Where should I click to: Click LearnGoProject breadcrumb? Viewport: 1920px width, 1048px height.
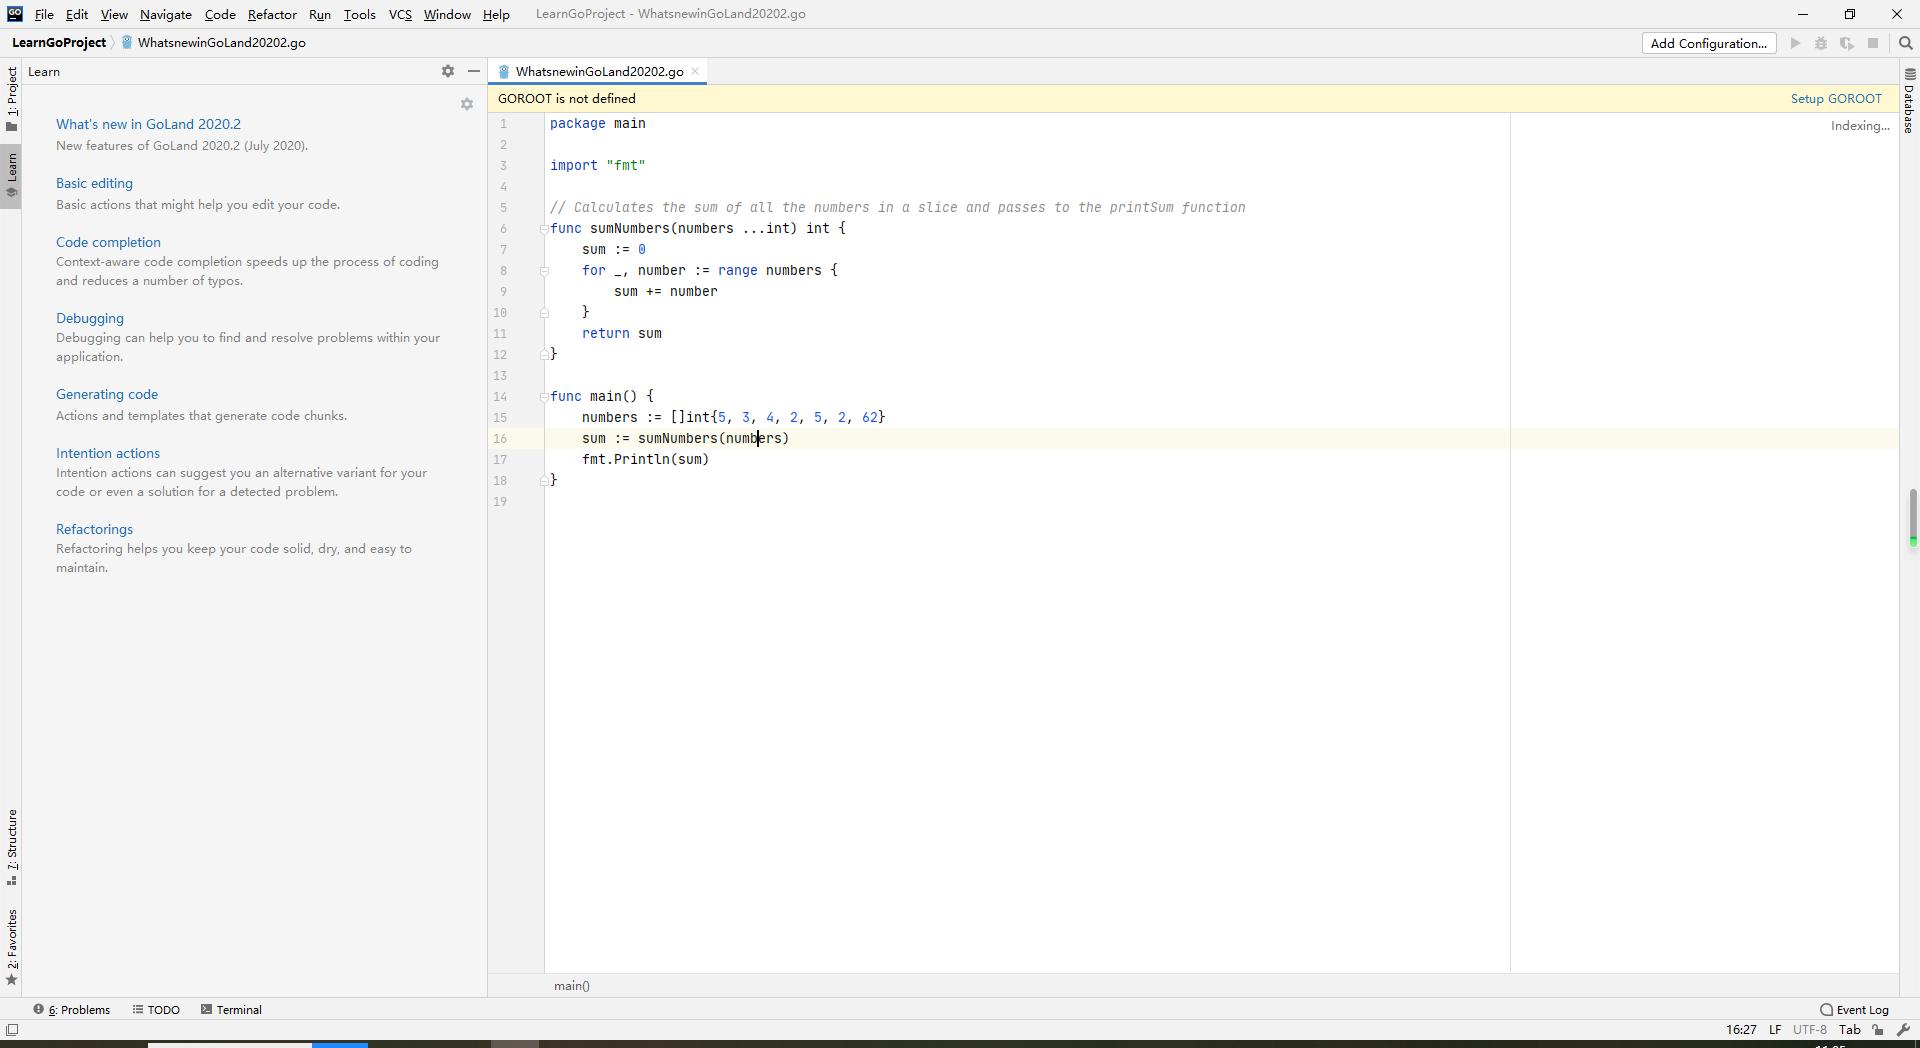pos(59,43)
